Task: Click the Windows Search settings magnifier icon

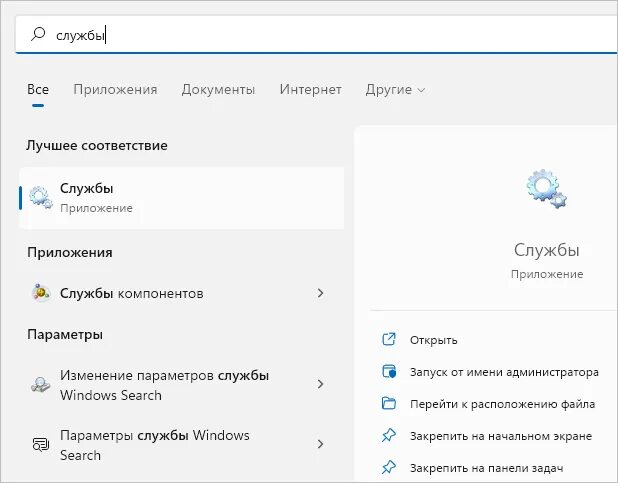Action: coord(41,384)
